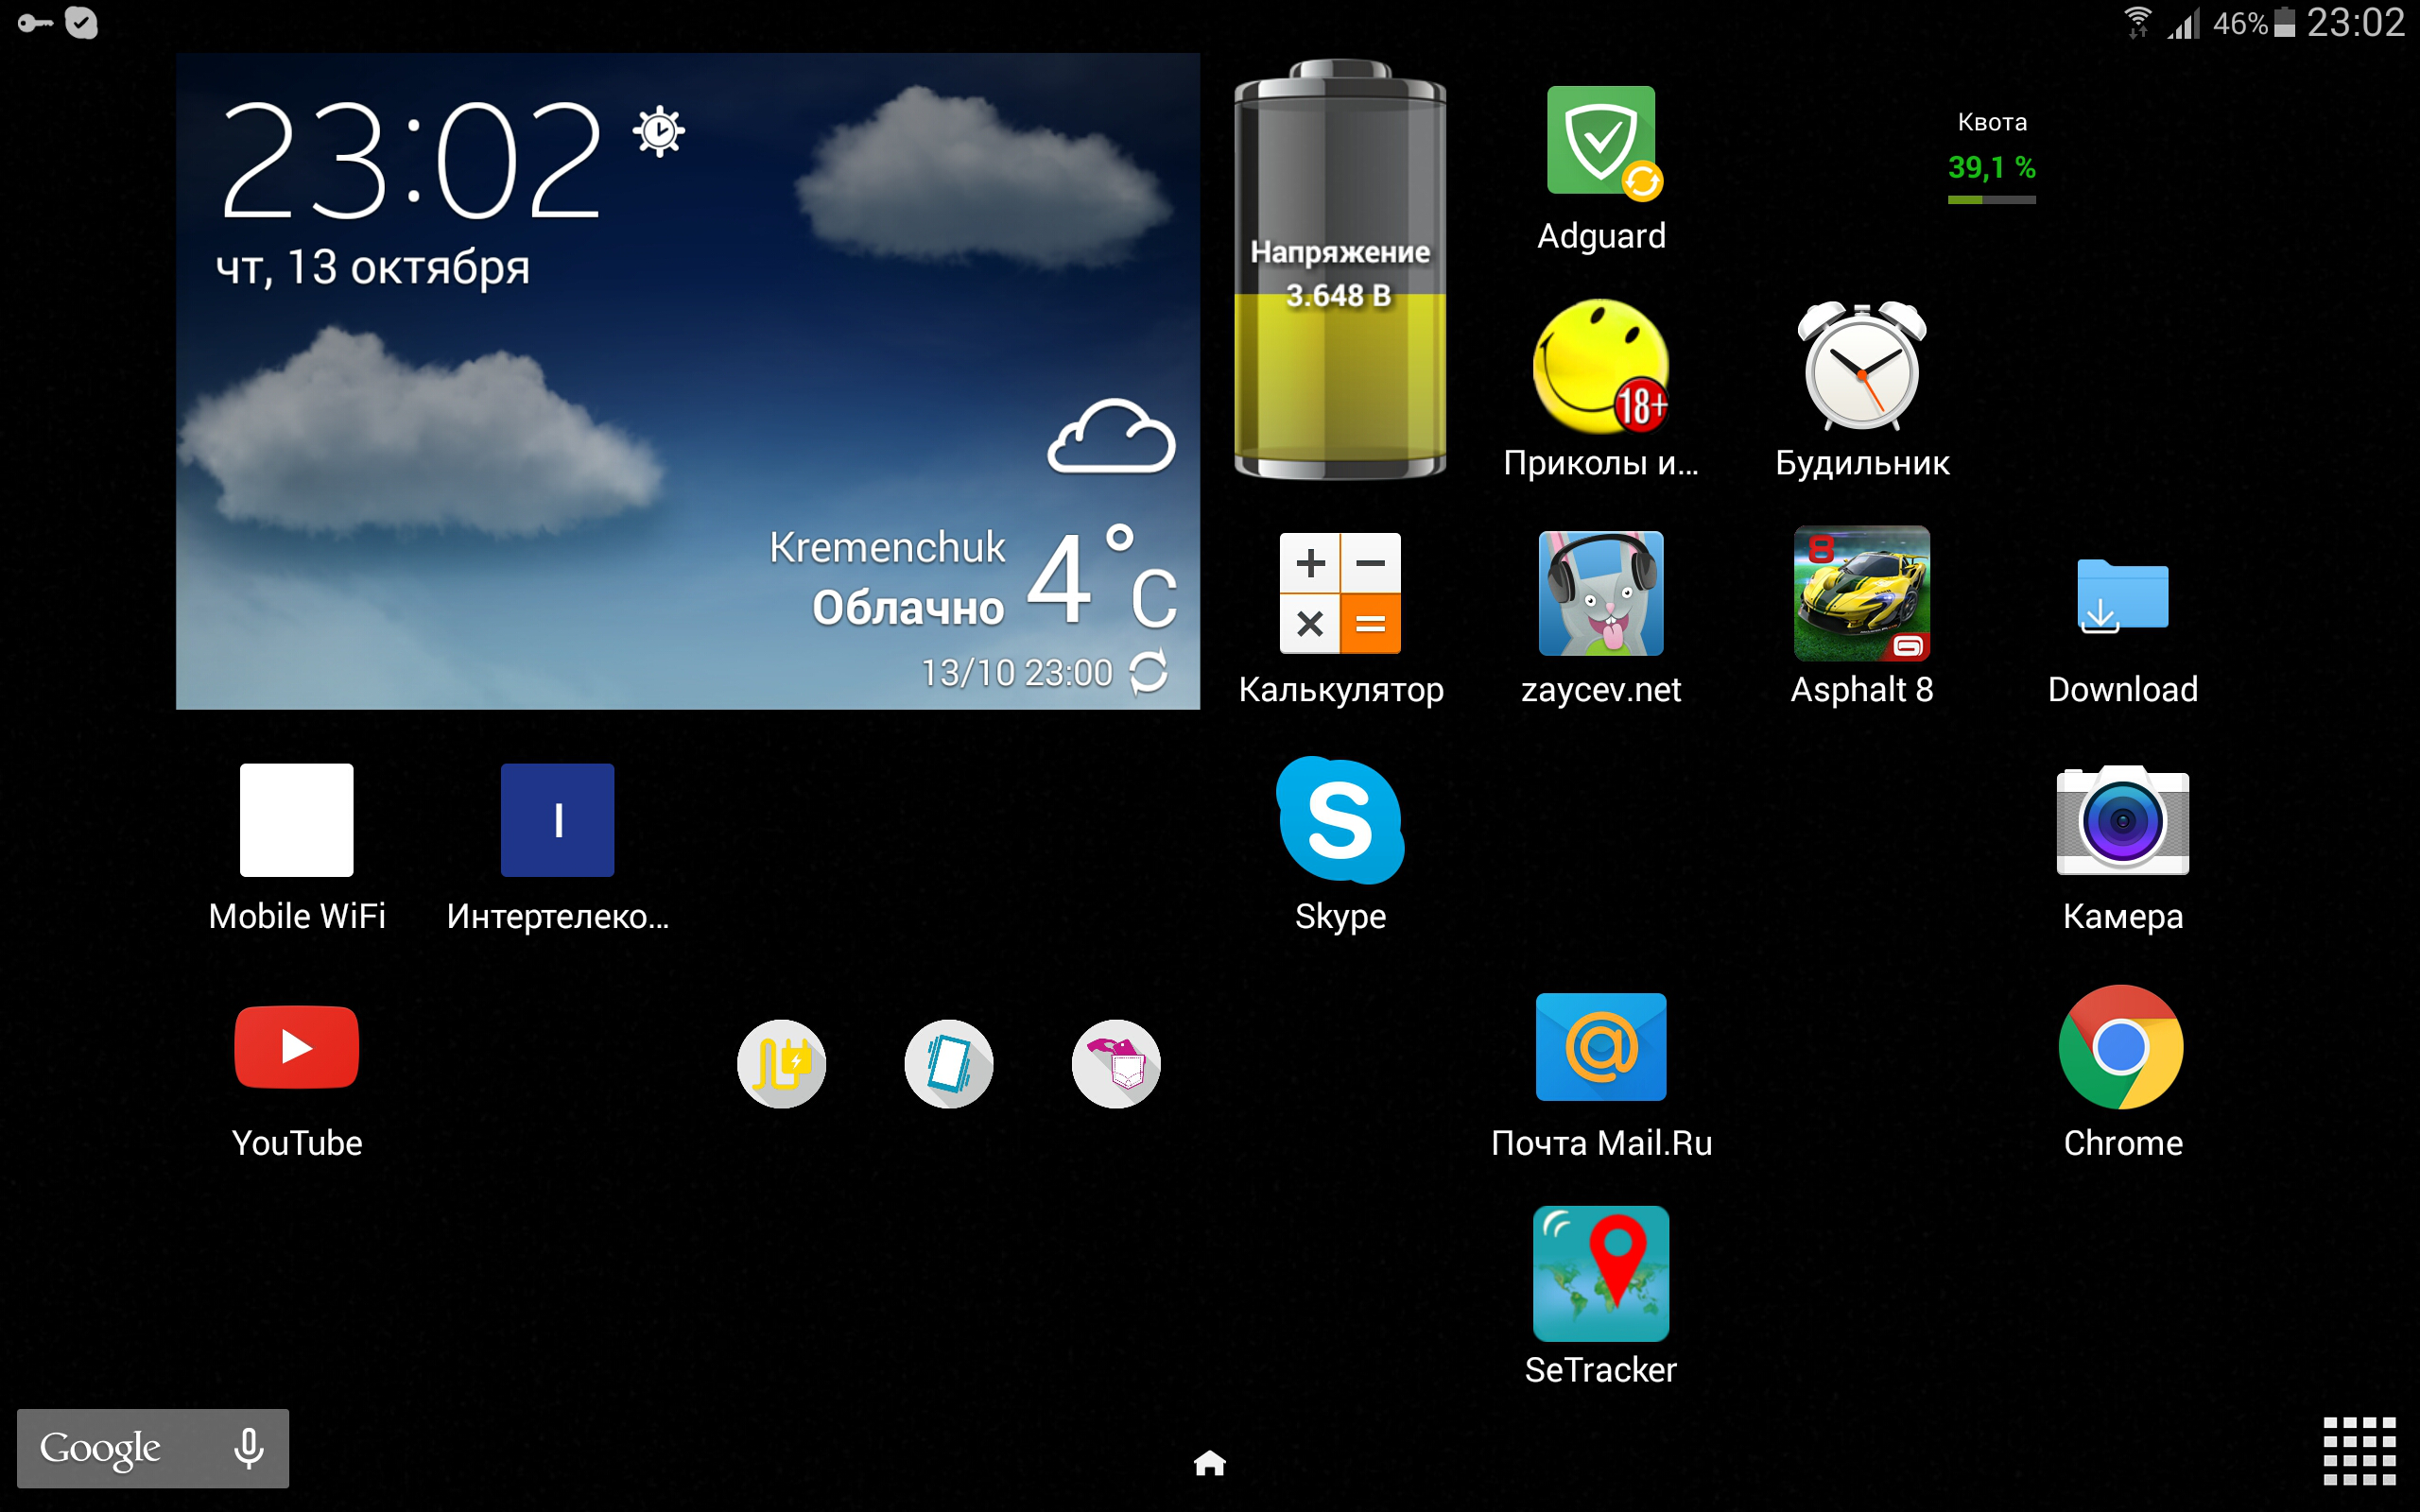Open the battery voltage widget
The width and height of the screenshot is (2420, 1512).
click(1340, 270)
